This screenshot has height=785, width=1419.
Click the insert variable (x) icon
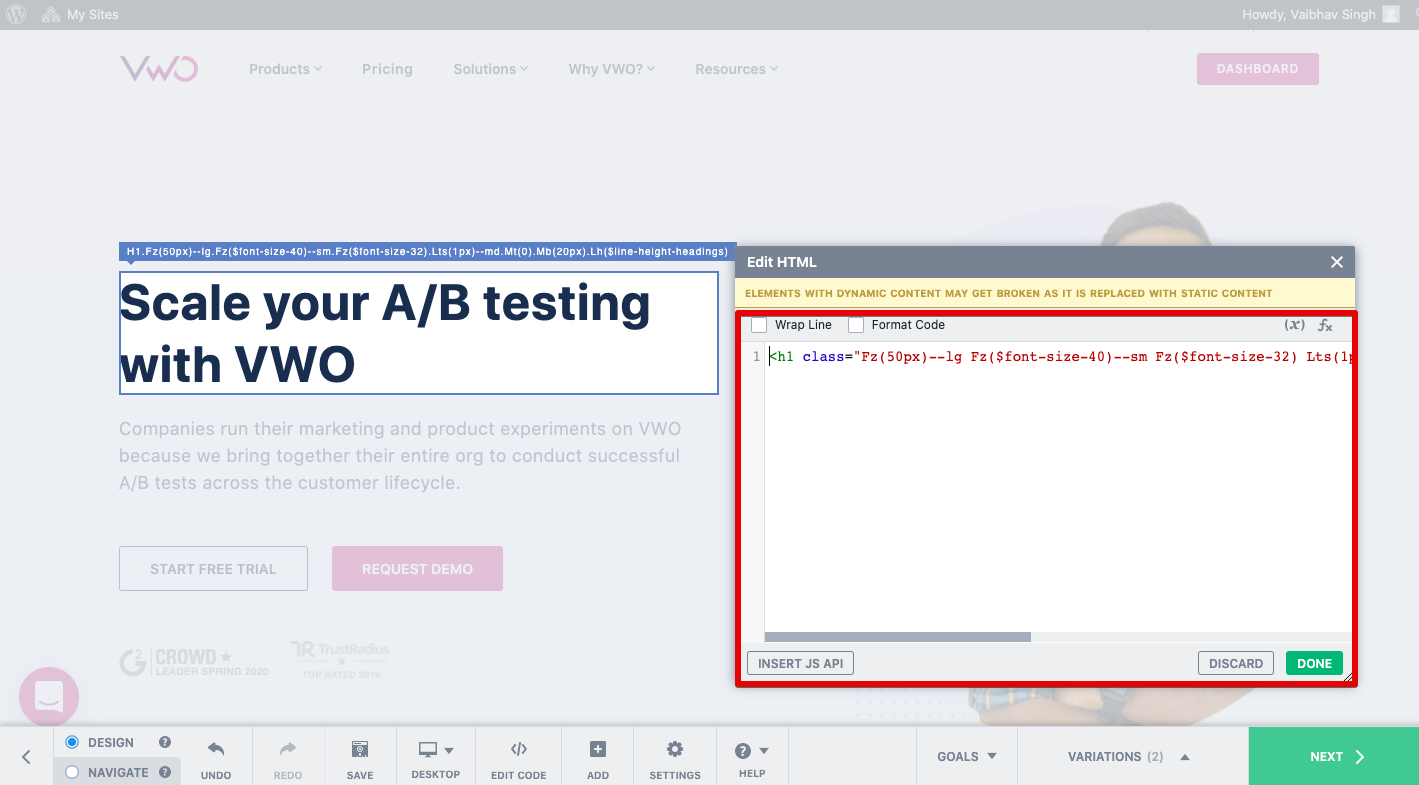(1295, 325)
